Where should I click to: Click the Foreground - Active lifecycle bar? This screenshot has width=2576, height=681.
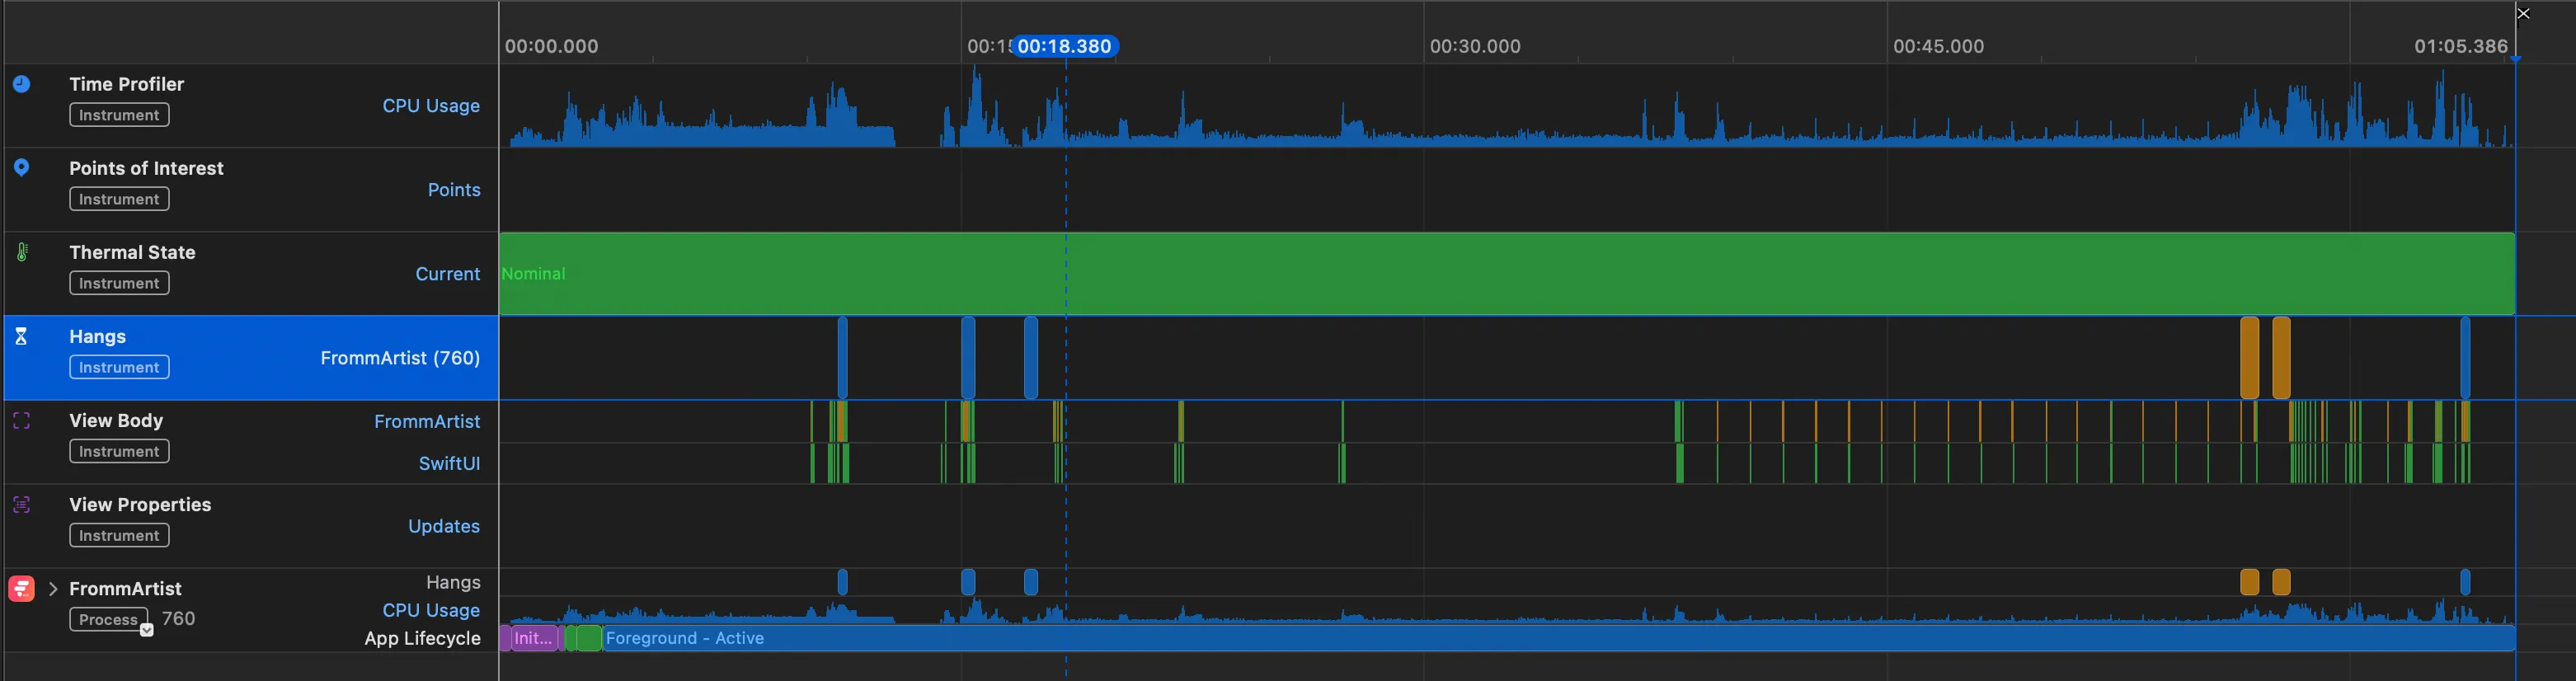[1559, 638]
